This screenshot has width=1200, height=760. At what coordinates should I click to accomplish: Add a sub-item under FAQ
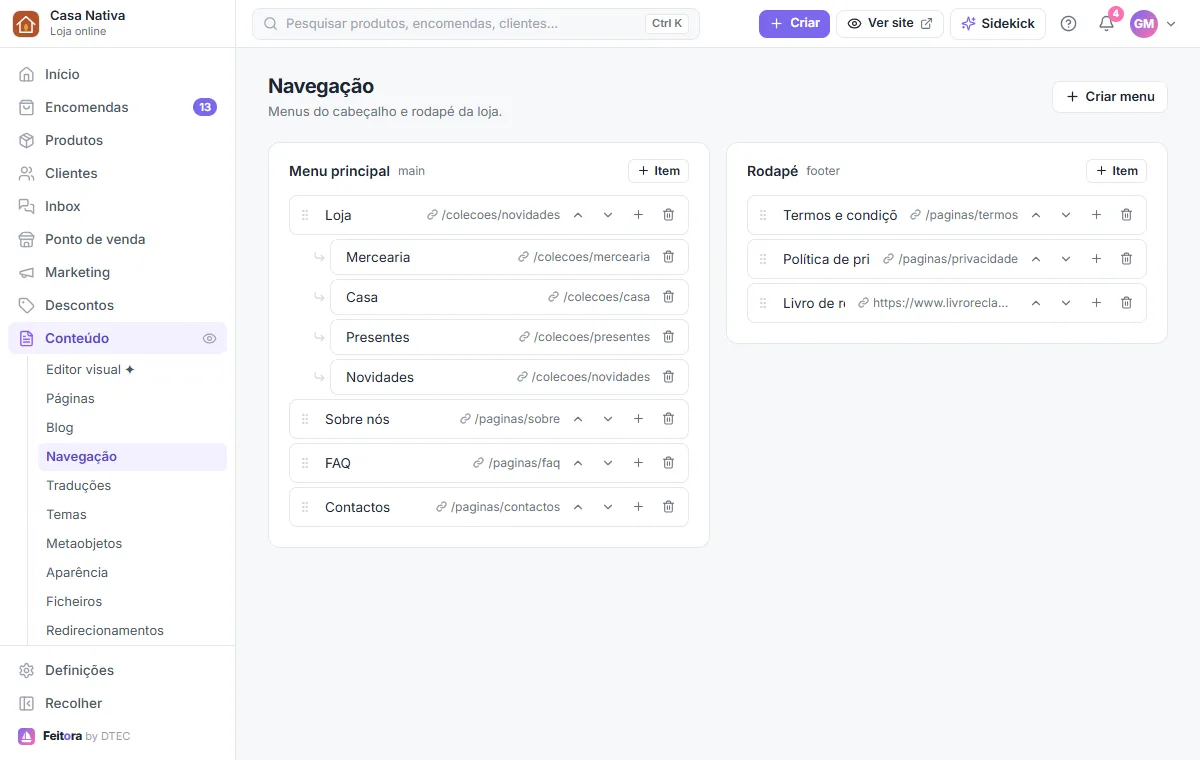point(638,463)
